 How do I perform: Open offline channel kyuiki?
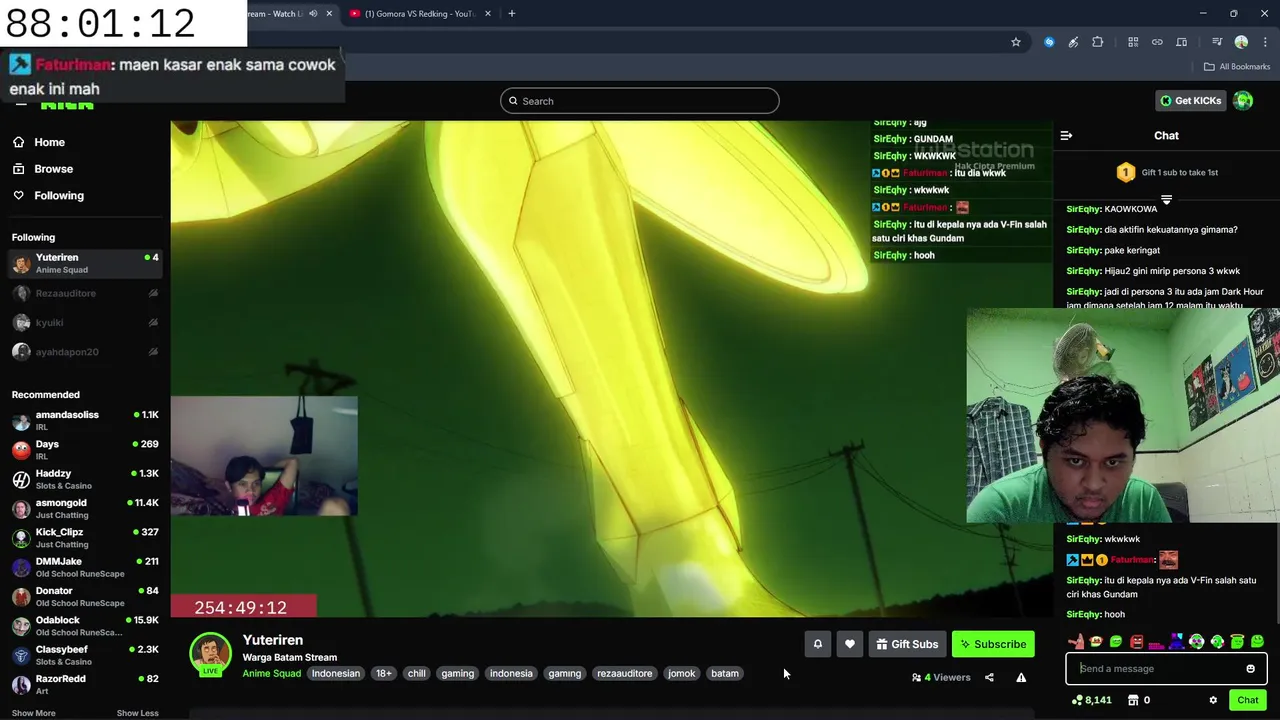(x=84, y=322)
